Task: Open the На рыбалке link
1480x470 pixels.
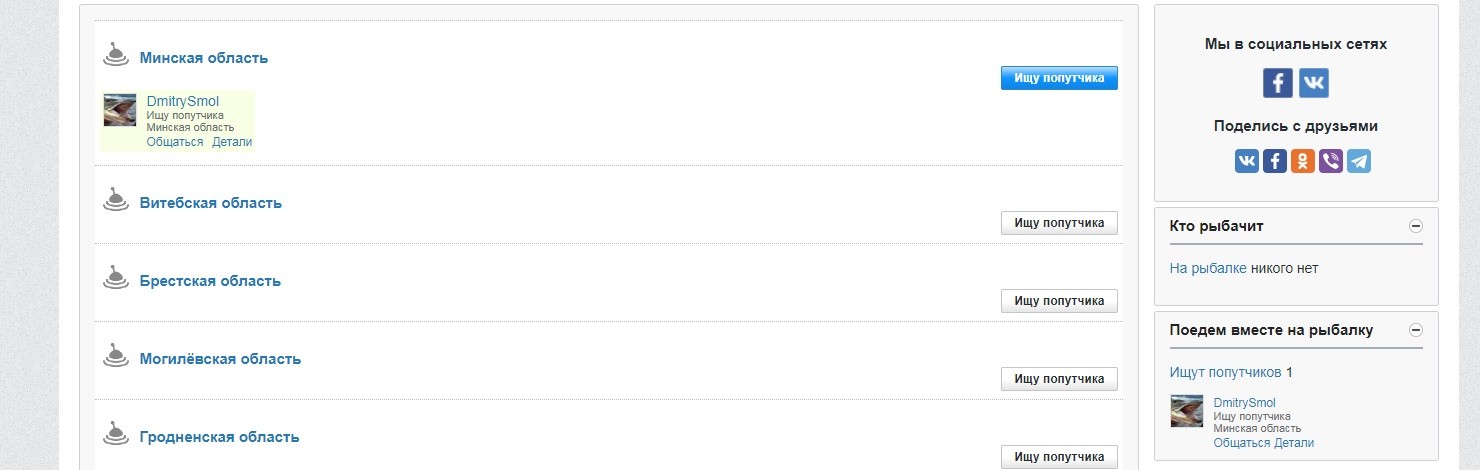Action: [1208, 268]
